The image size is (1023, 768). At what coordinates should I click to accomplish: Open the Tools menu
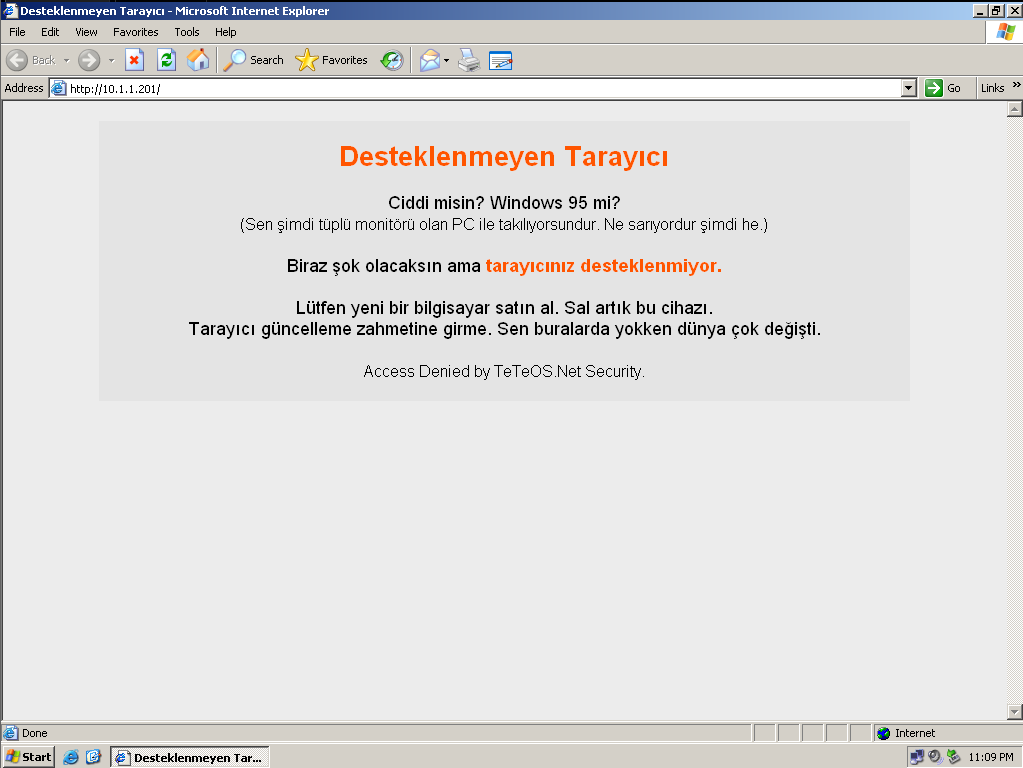click(x=187, y=32)
